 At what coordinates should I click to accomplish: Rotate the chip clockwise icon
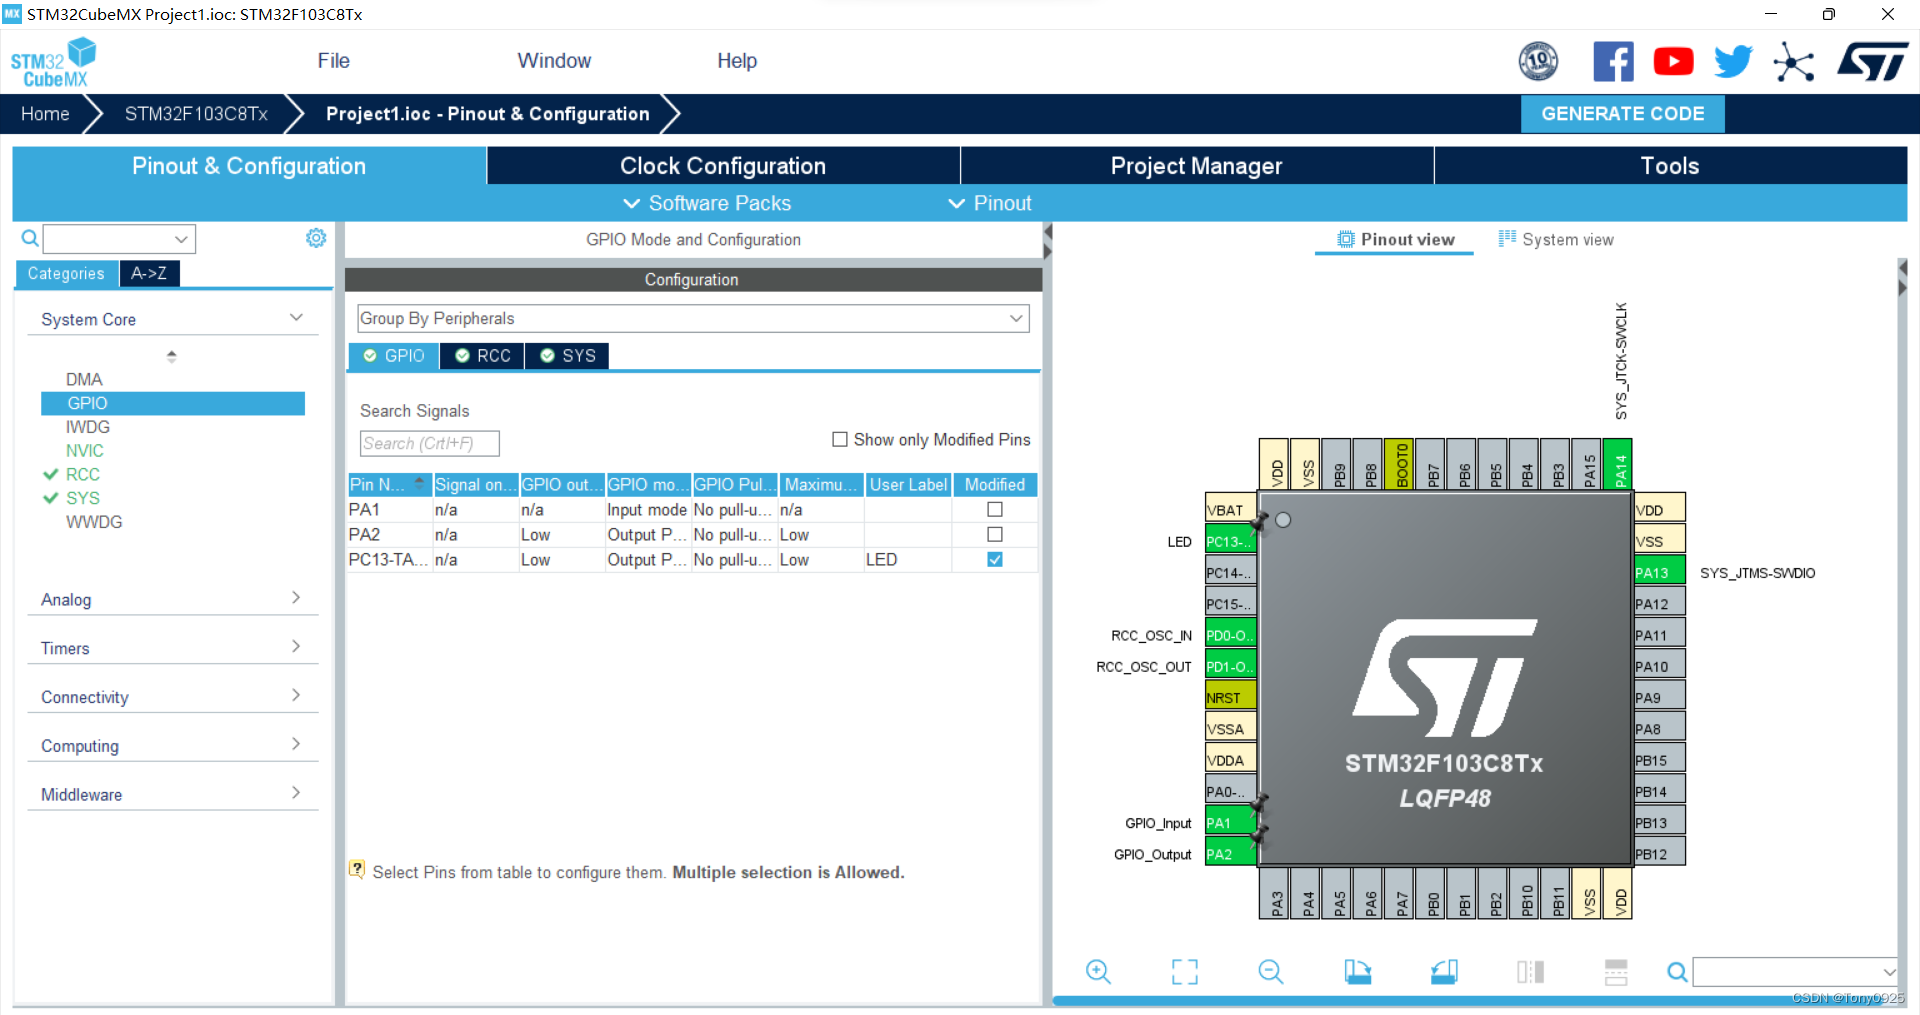pos(1357,971)
